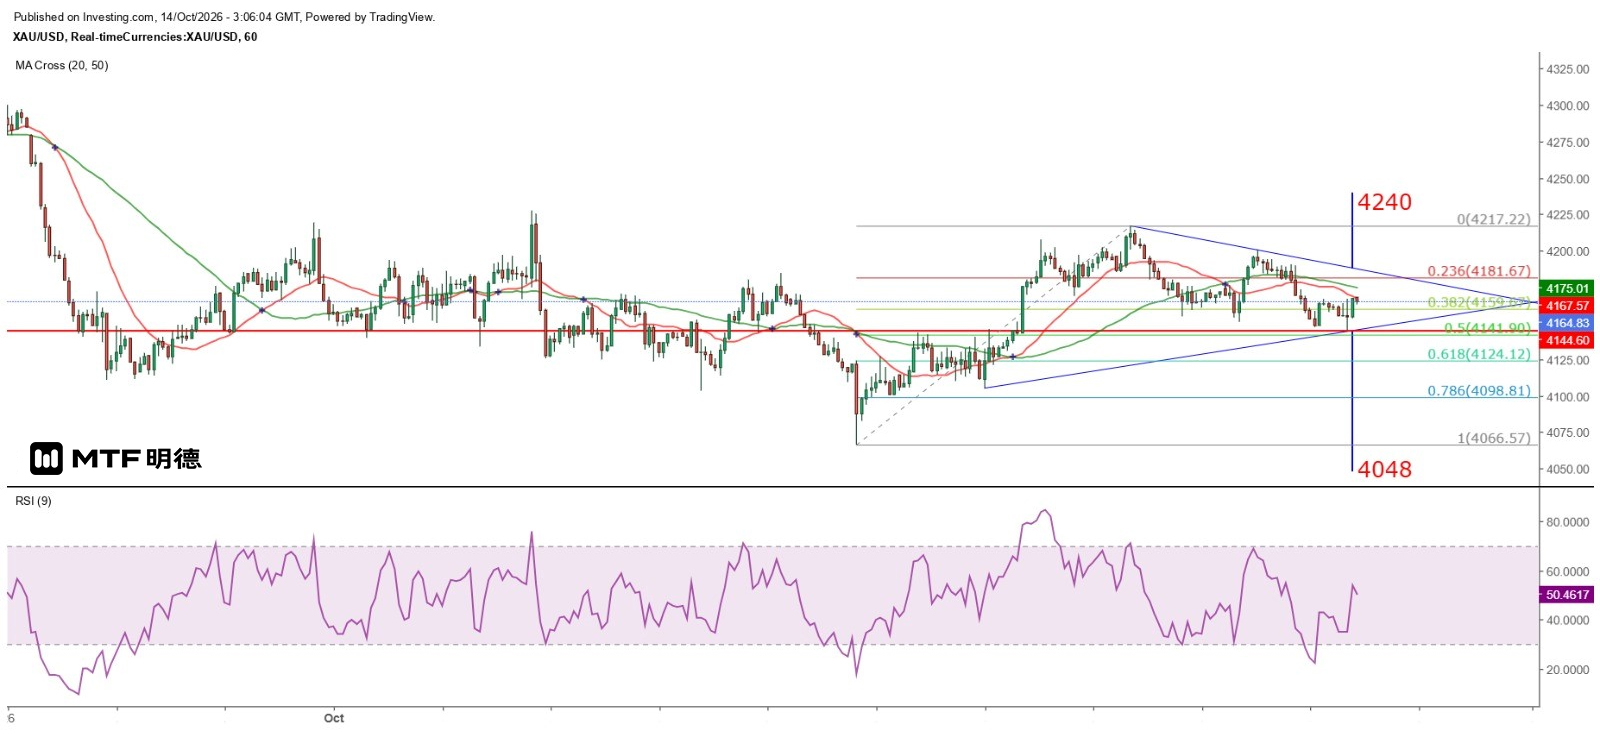
Task: Select the blue 4164.83 price tag
Action: 1567,323
